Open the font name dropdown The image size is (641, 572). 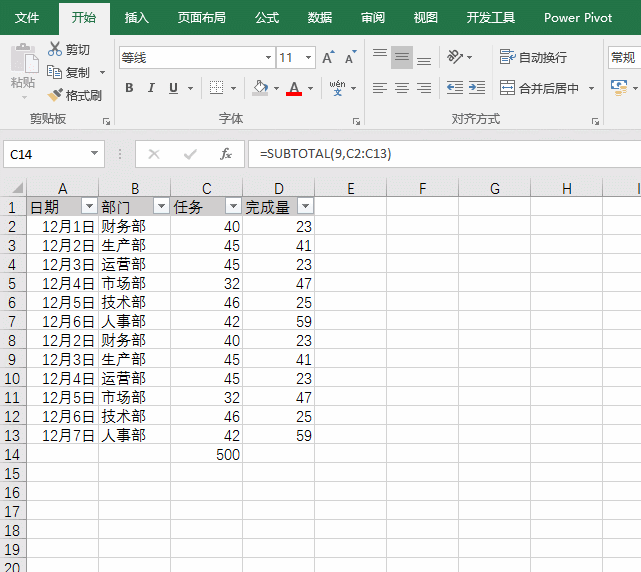pyautogui.click(x=266, y=58)
